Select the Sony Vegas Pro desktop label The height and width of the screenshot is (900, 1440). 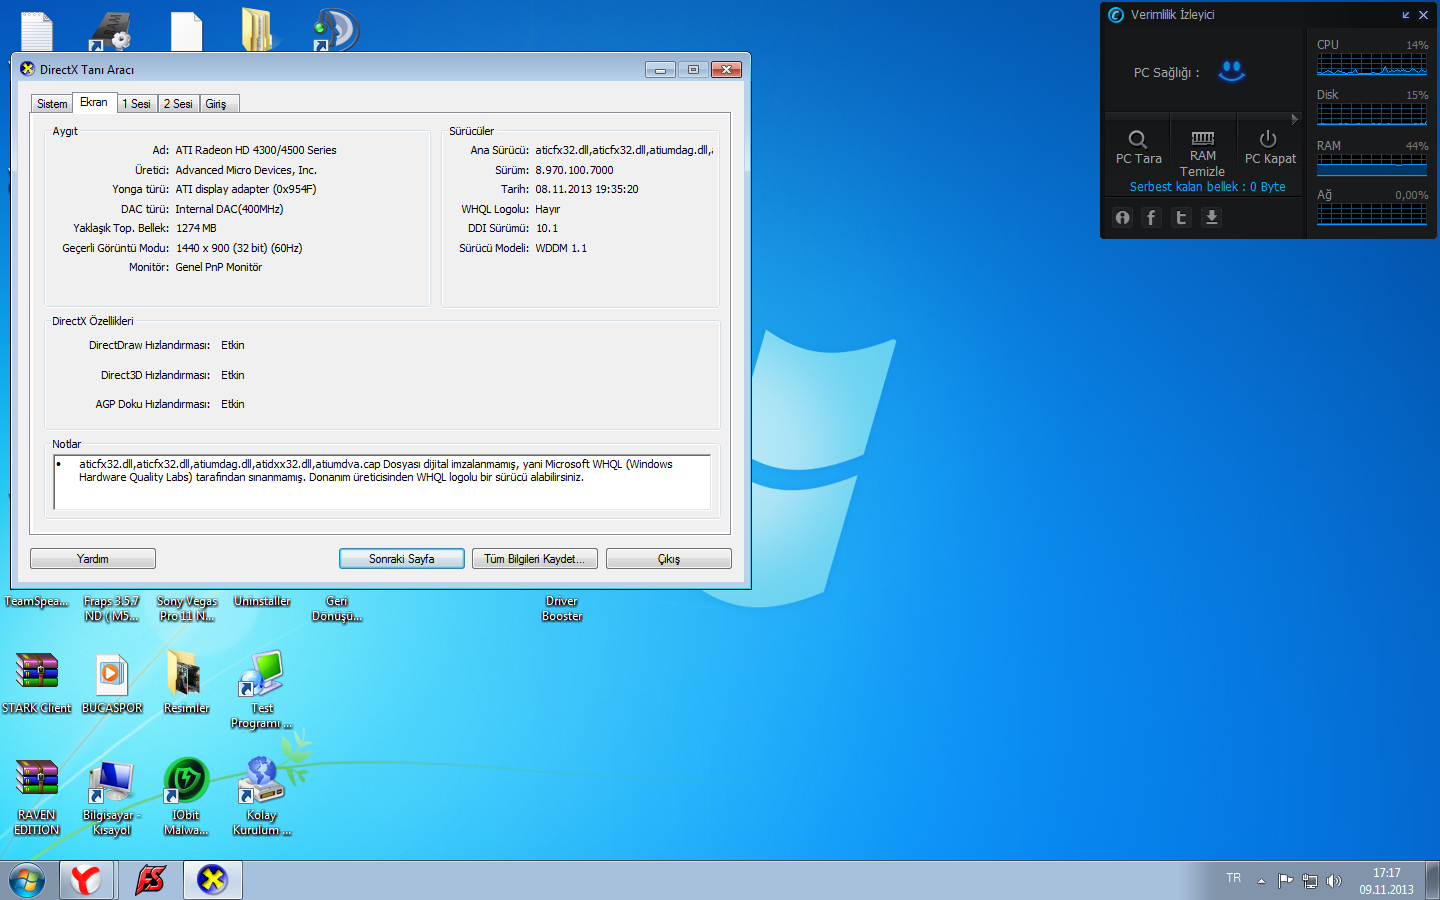coord(187,609)
